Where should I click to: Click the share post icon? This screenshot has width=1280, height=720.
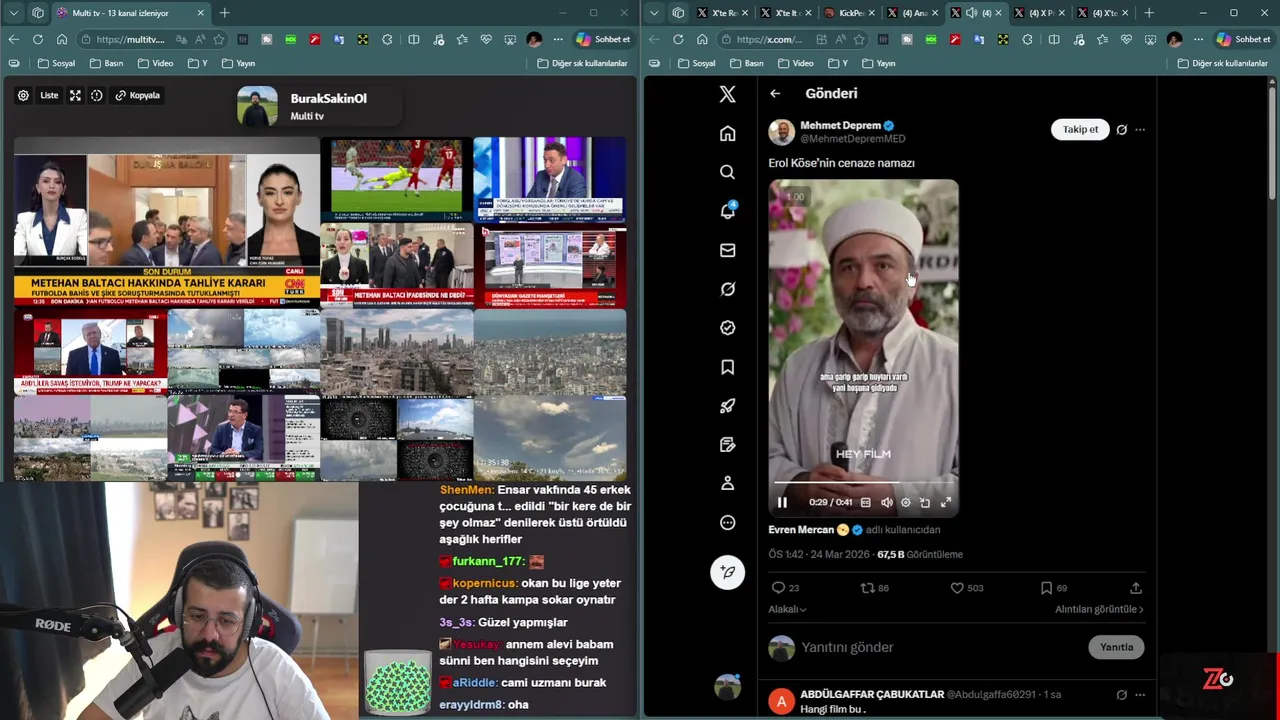click(1136, 588)
